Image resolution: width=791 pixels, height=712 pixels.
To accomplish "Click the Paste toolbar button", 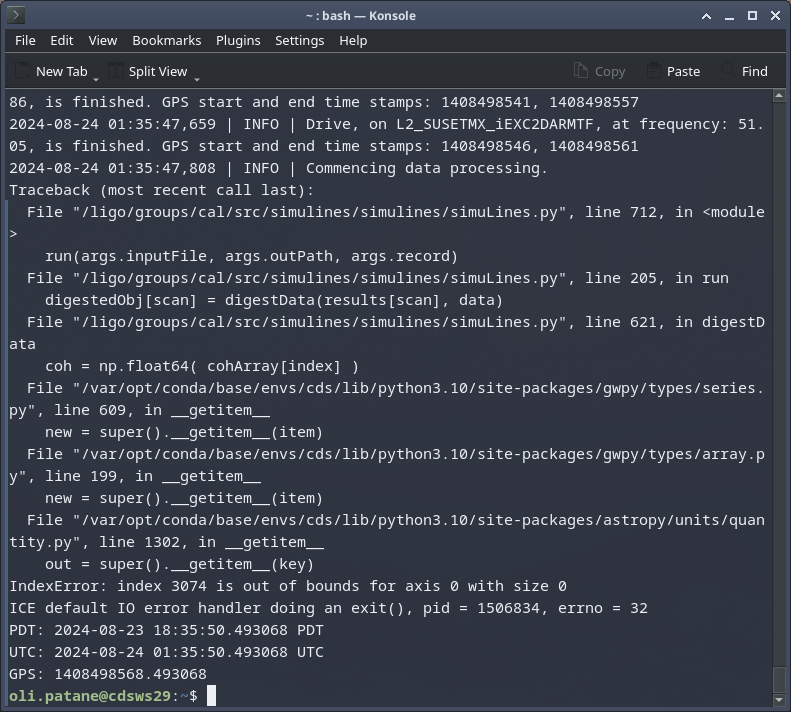I will pyautogui.click(x=673, y=71).
